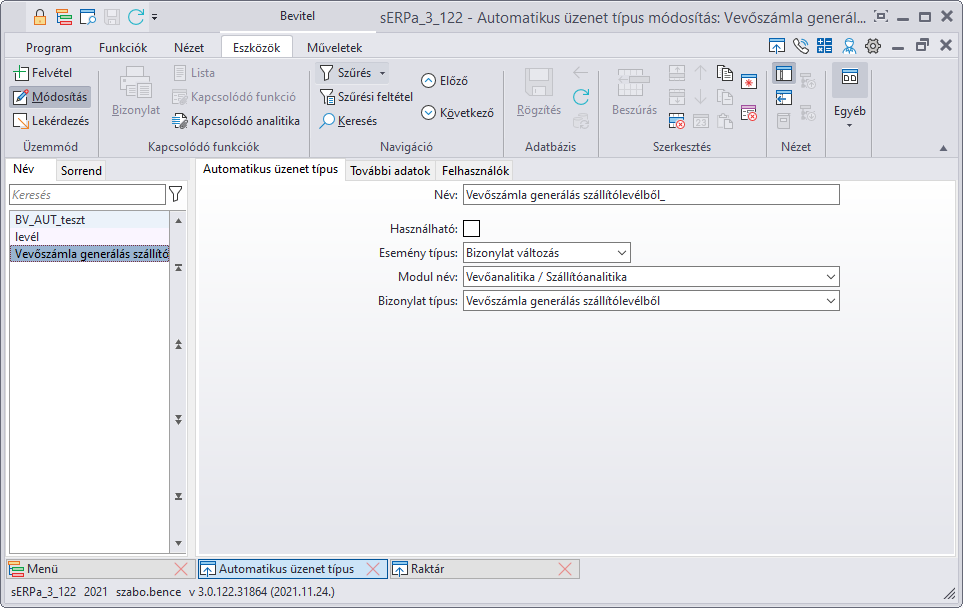This screenshot has width=963, height=608.
Task: Switch to További adatok tab
Action: [390, 171]
